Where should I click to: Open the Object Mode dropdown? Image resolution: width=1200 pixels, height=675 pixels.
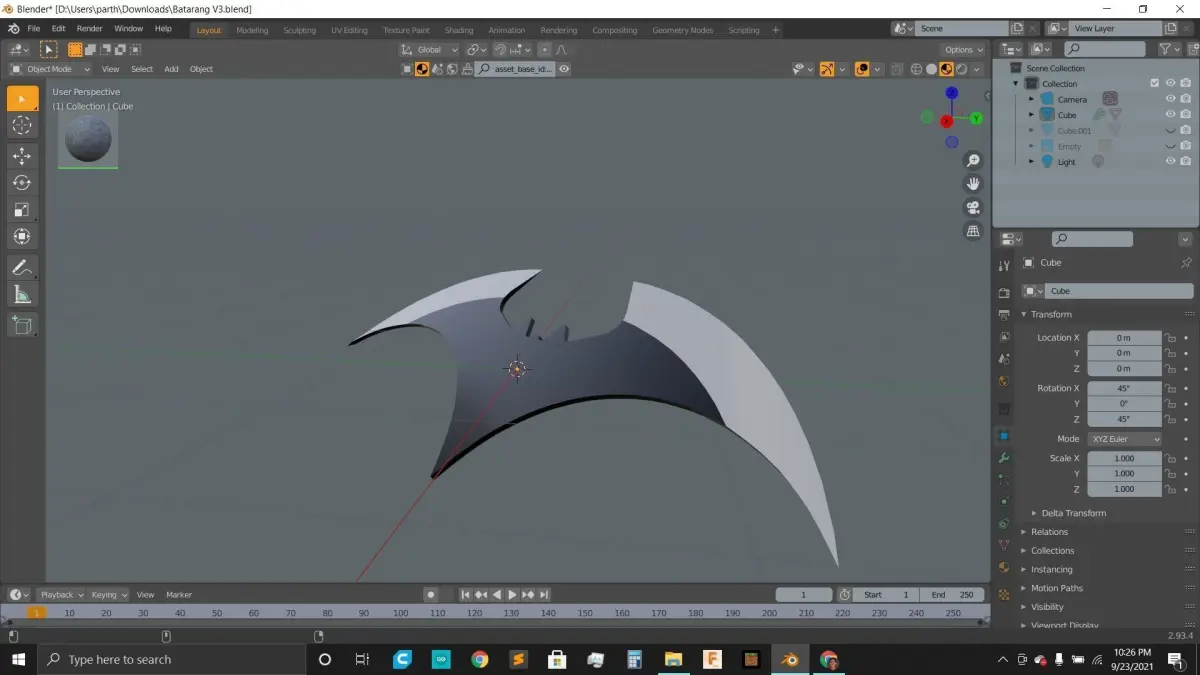click(x=50, y=69)
